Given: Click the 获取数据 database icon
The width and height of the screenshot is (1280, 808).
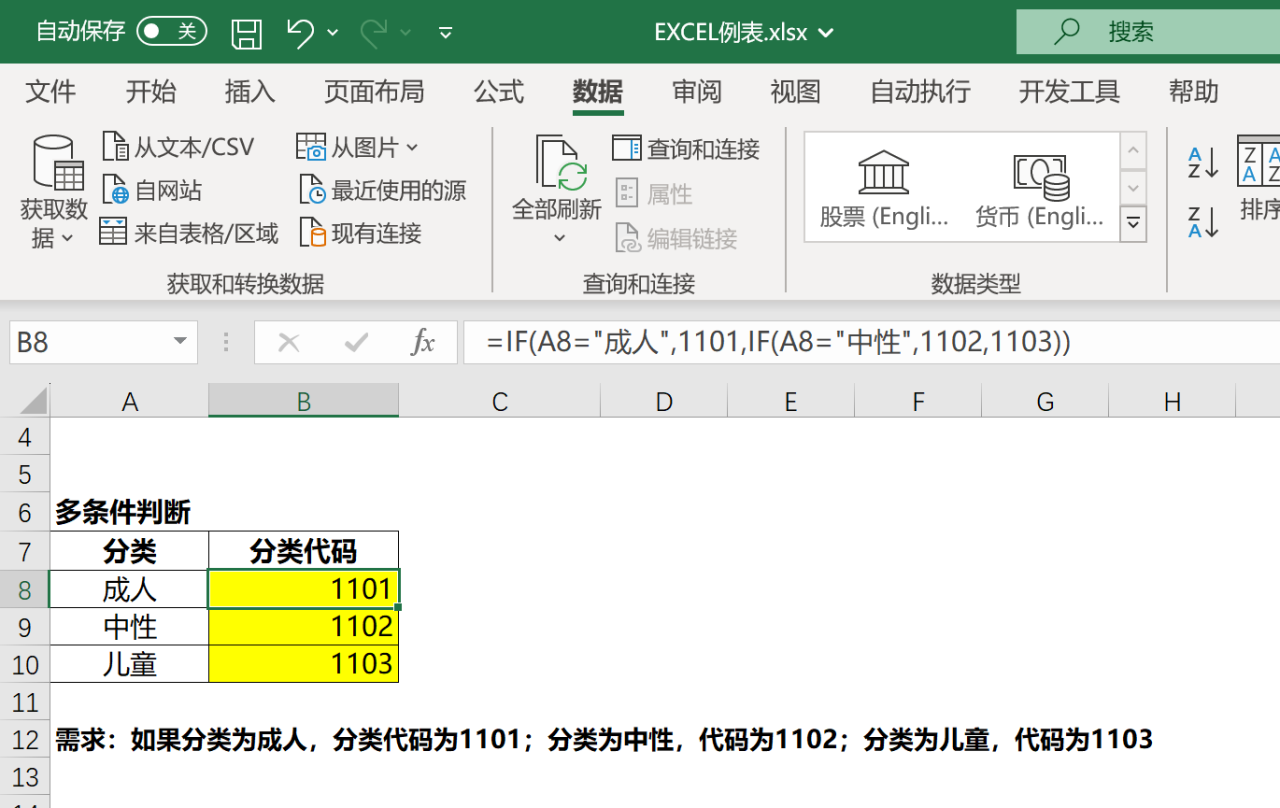Looking at the screenshot, I should pos(56,163).
